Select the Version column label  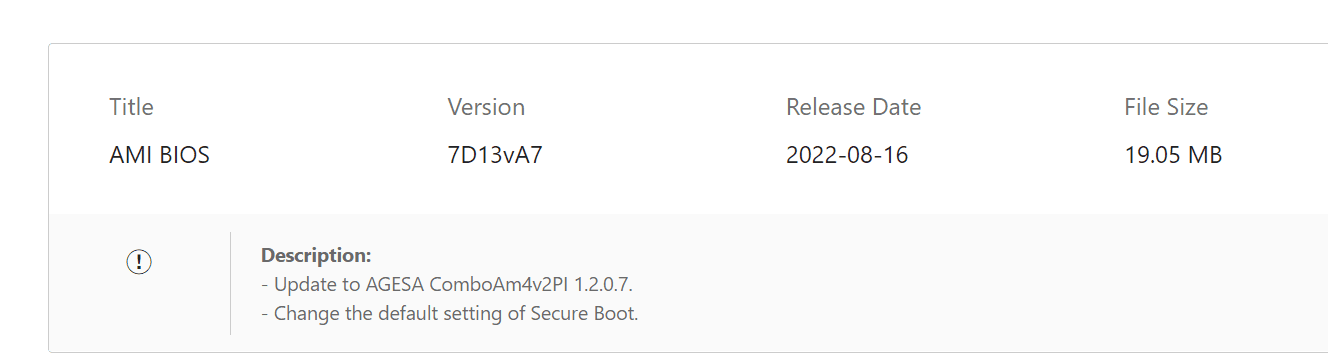tap(486, 107)
